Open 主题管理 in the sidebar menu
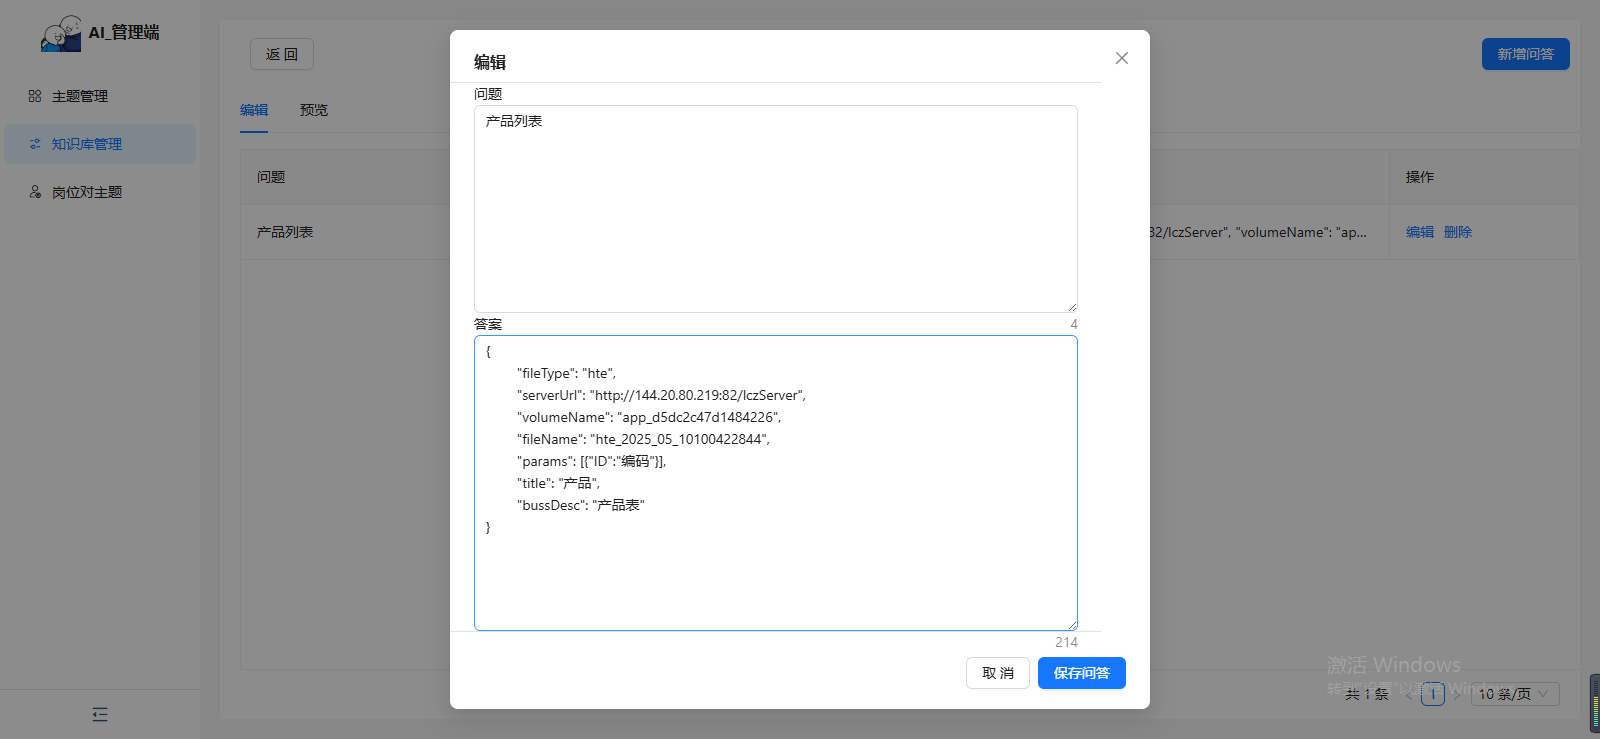 80,96
